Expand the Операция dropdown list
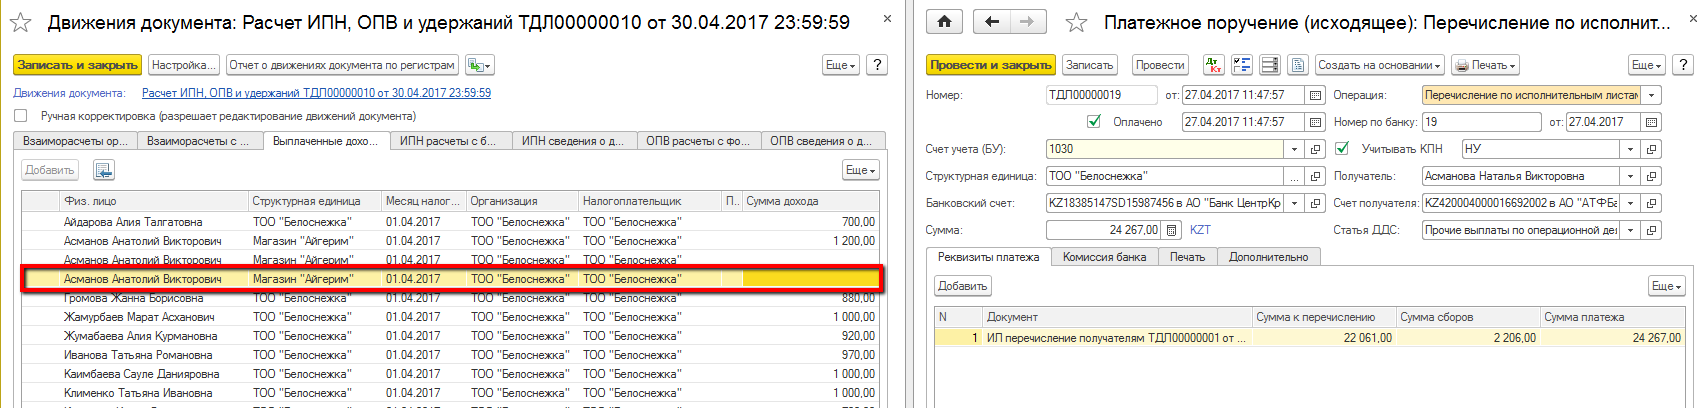 coord(1652,95)
